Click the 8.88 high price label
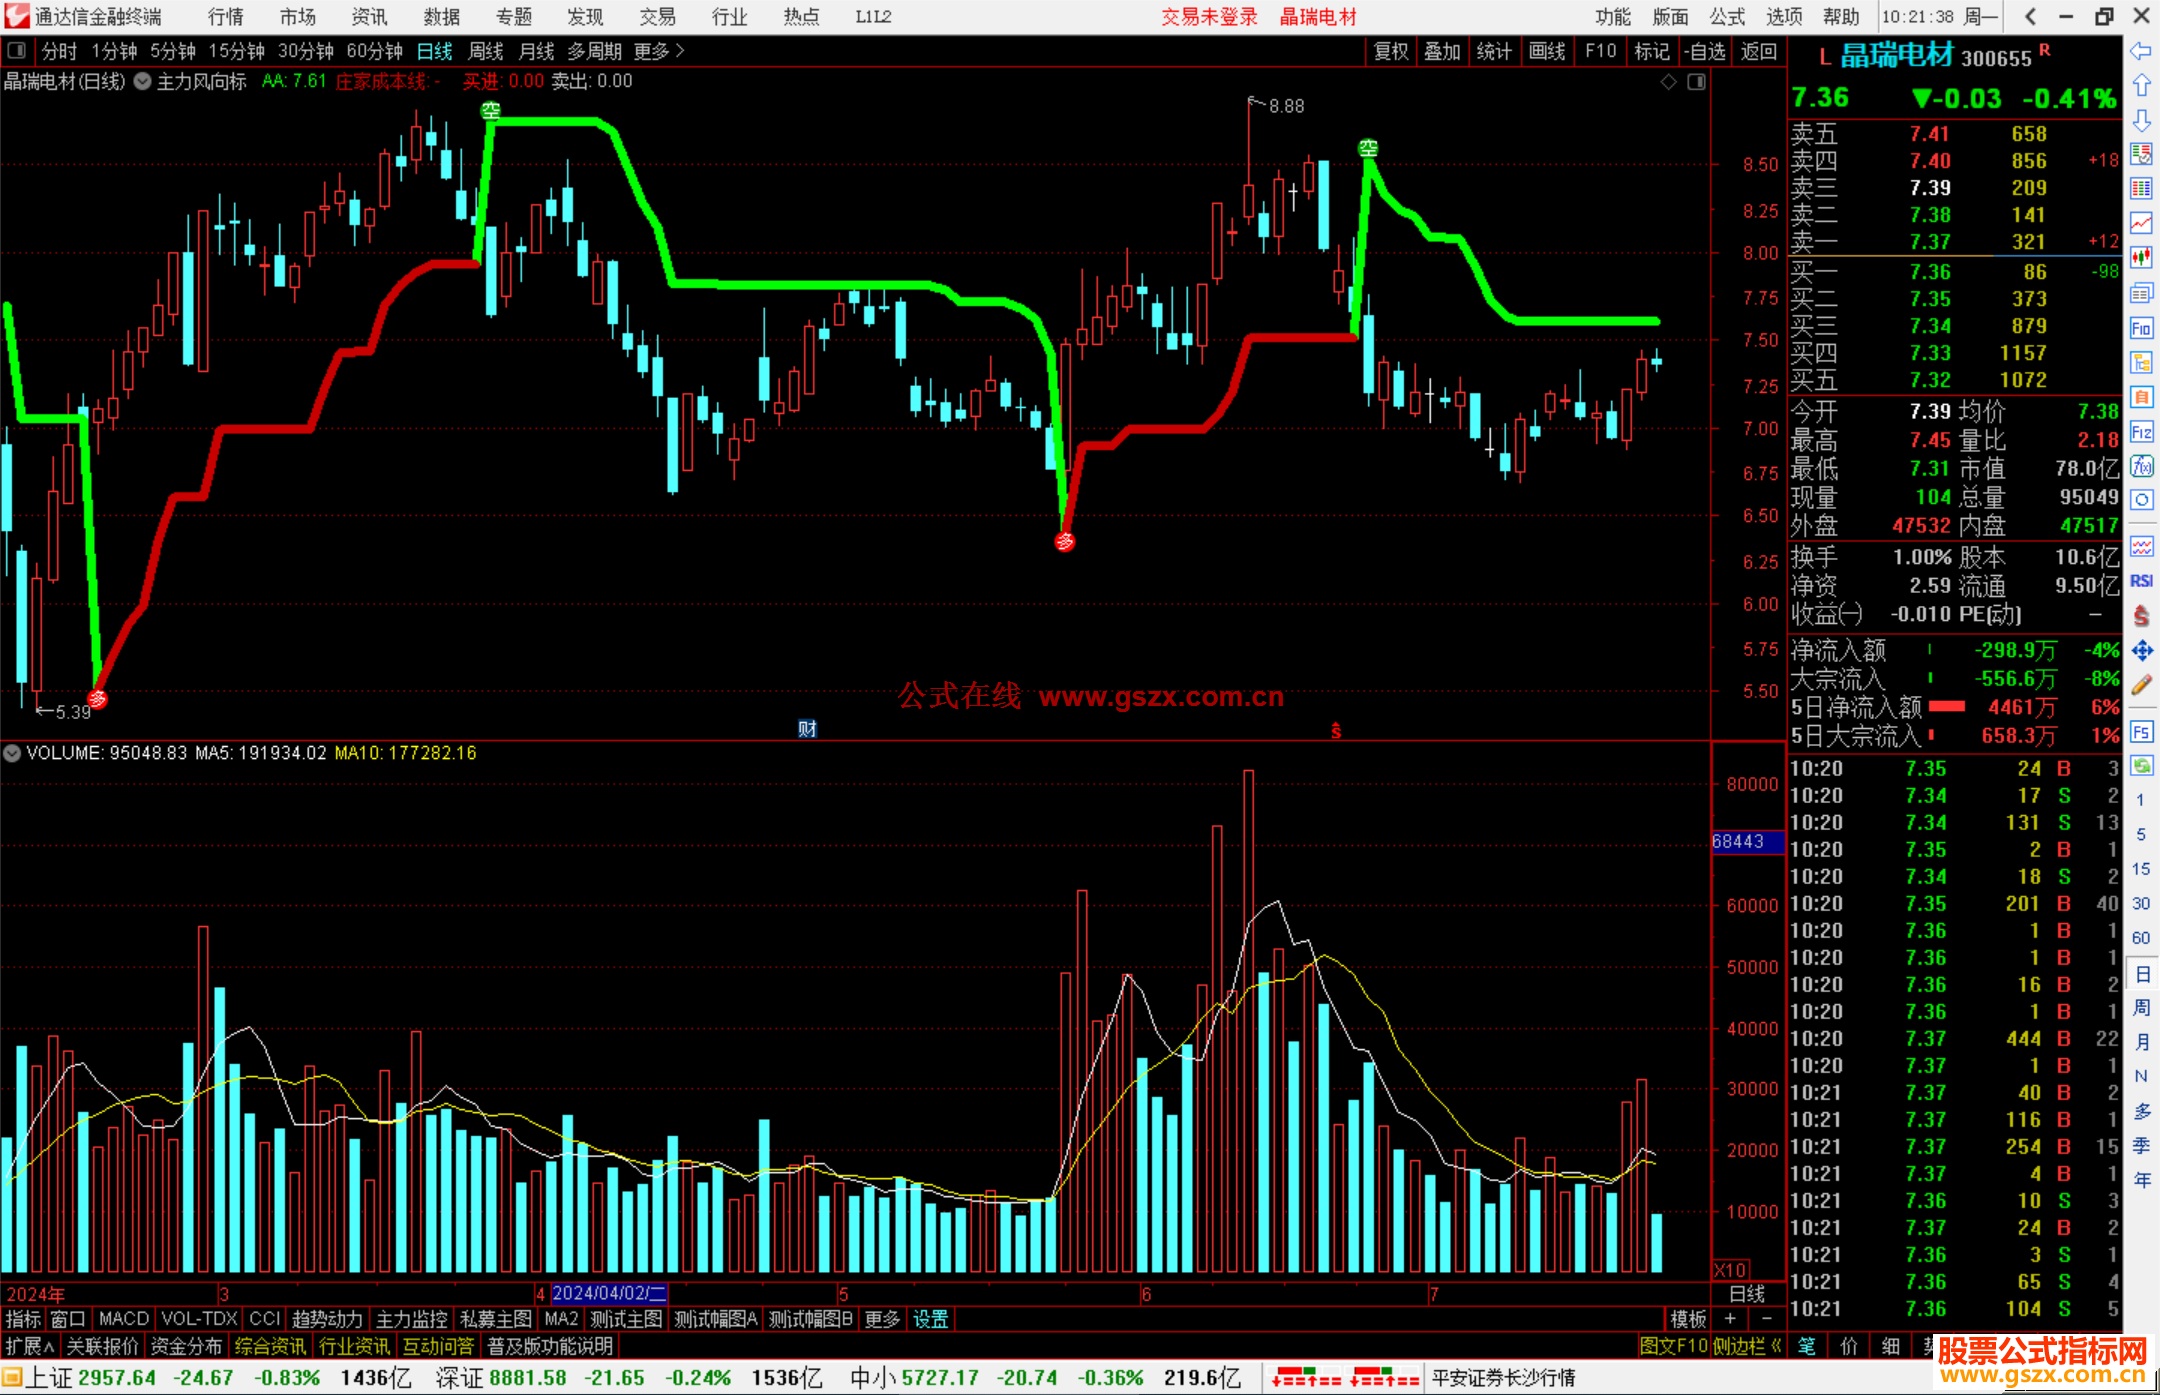Screen dimensions: 2160x1395 1286,106
